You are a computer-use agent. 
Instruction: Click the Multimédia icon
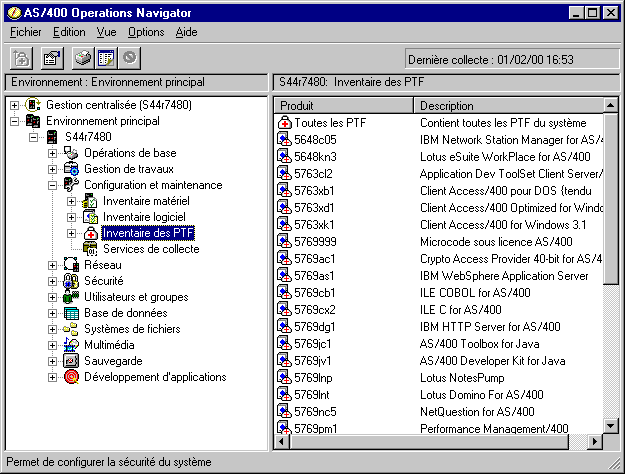pos(71,345)
